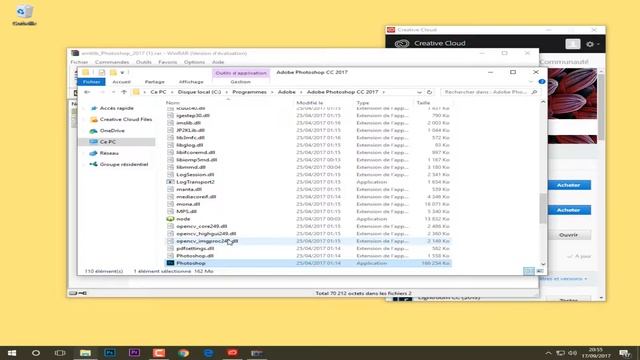Click the Explorer search field
This screenshot has width=640, height=360.
490,92
